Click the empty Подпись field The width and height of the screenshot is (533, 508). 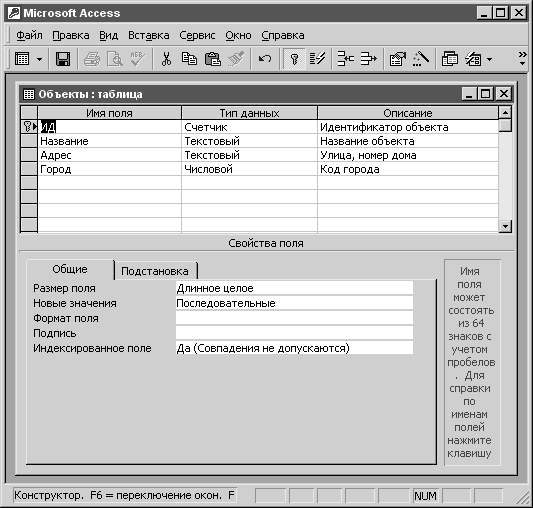(294, 333)
